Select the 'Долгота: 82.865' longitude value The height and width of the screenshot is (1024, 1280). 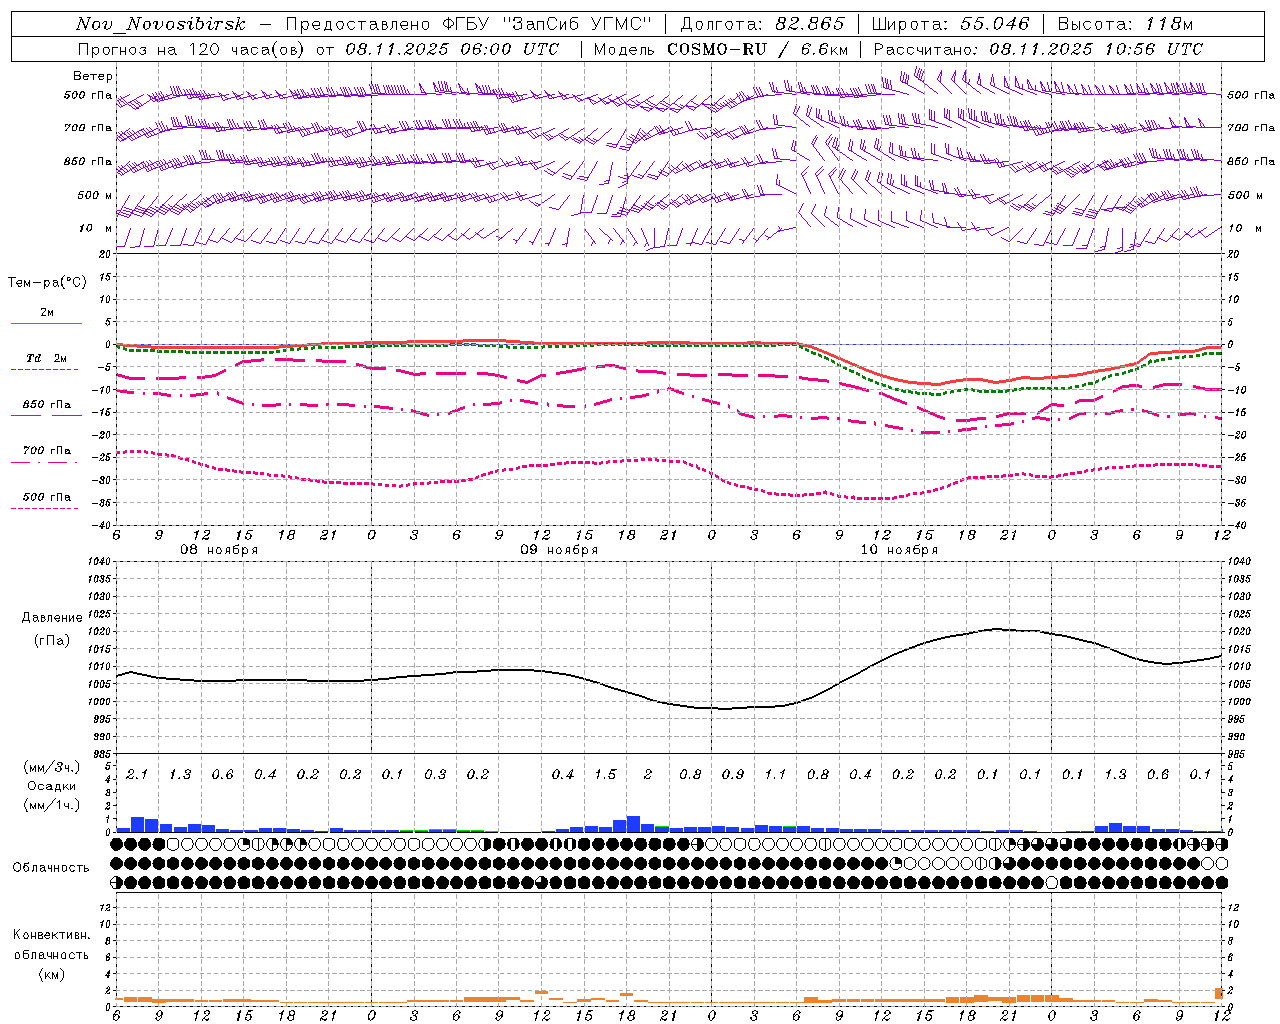point(762,24)
